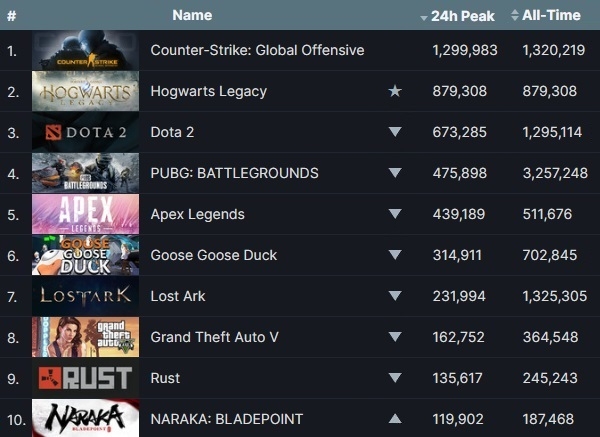
Task: Open the Goose Goose Duck thumbnail
Action: click(x=85, y=255)
